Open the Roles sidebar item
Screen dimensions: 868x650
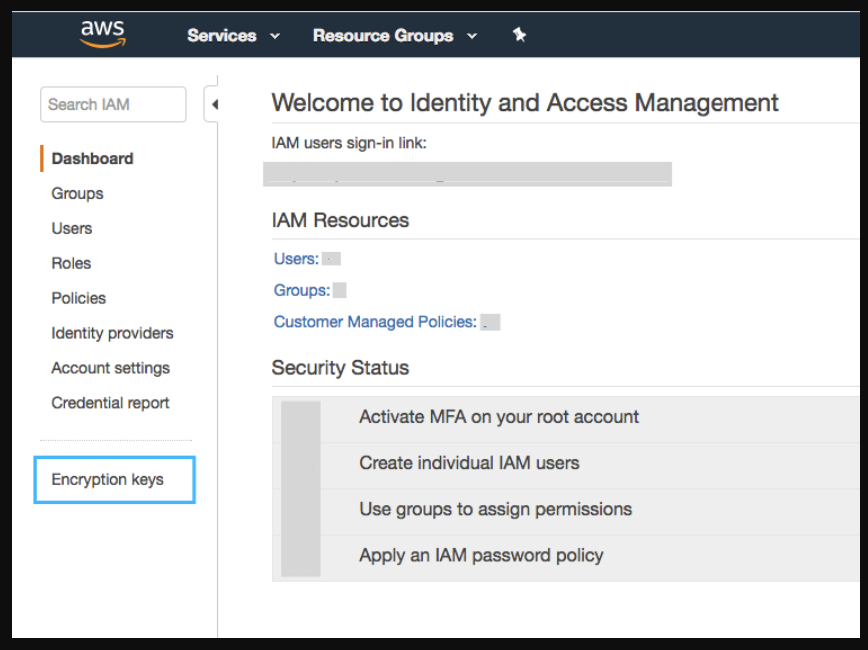click(x=71, y=263)
